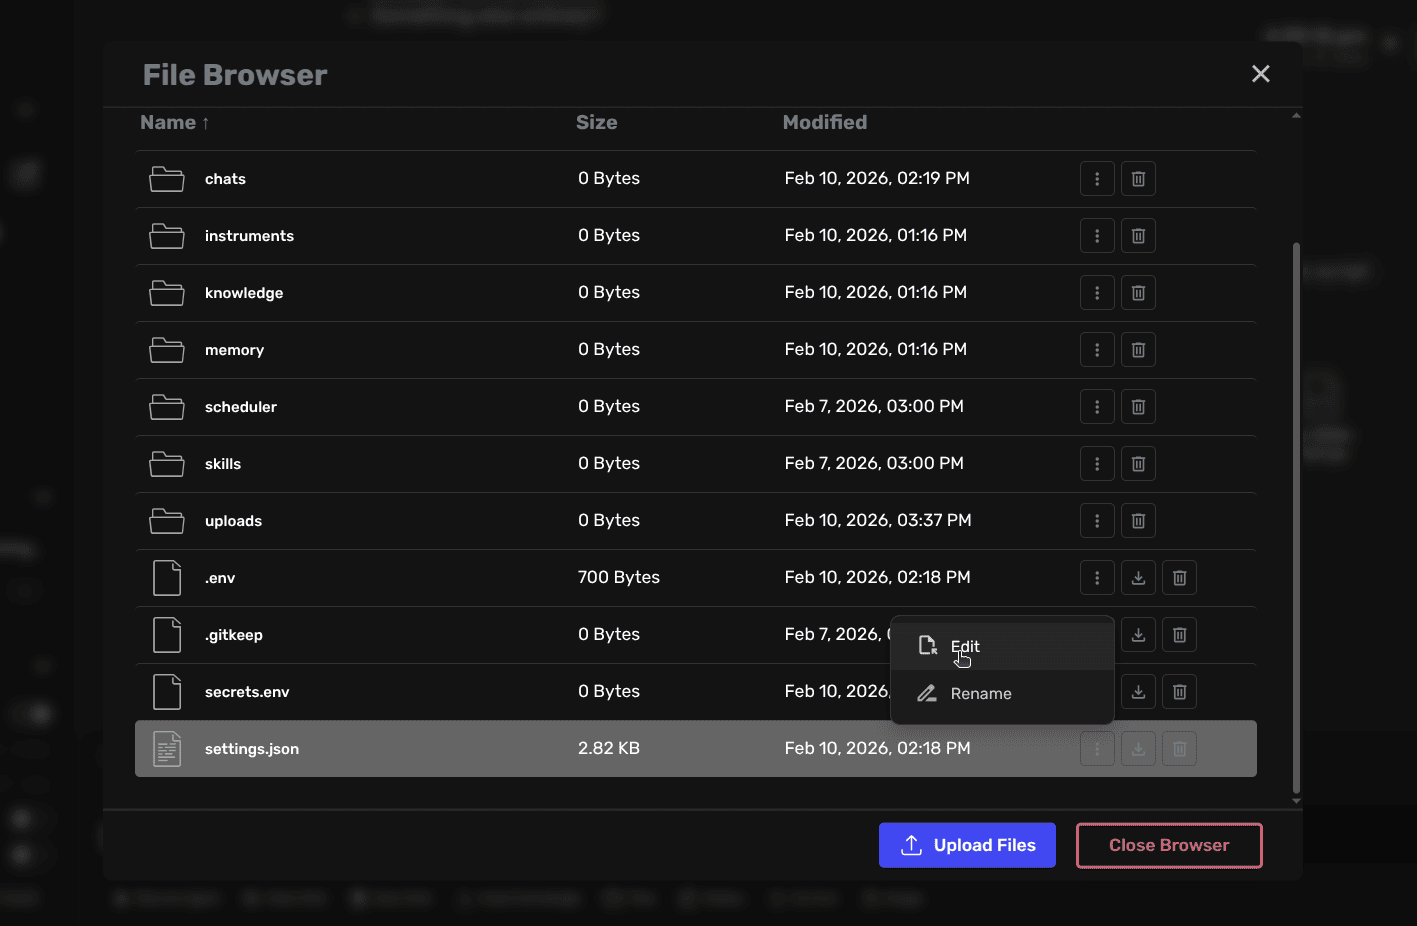Open the more options menu for chats
1417x926 pixels.
click(x=1097, y=179)
